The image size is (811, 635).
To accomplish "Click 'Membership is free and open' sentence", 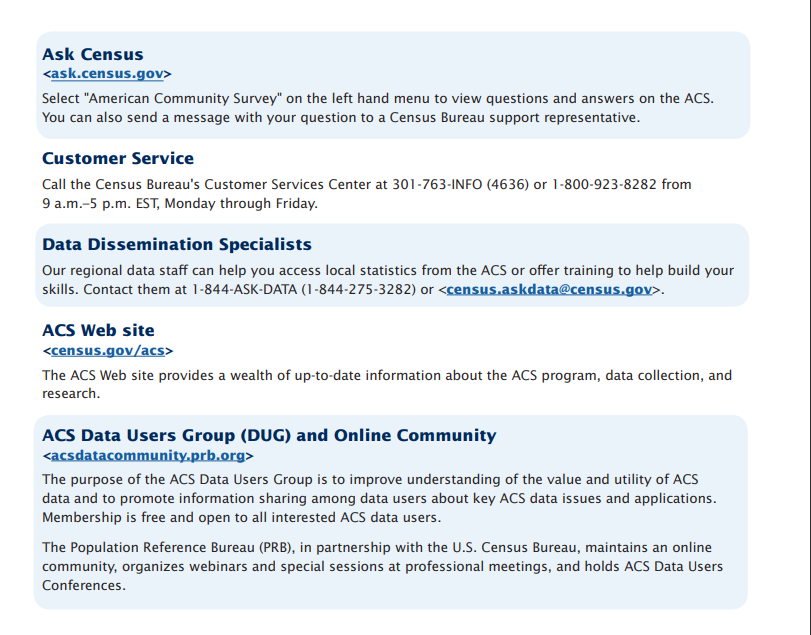I will click(x=242, y=518).
